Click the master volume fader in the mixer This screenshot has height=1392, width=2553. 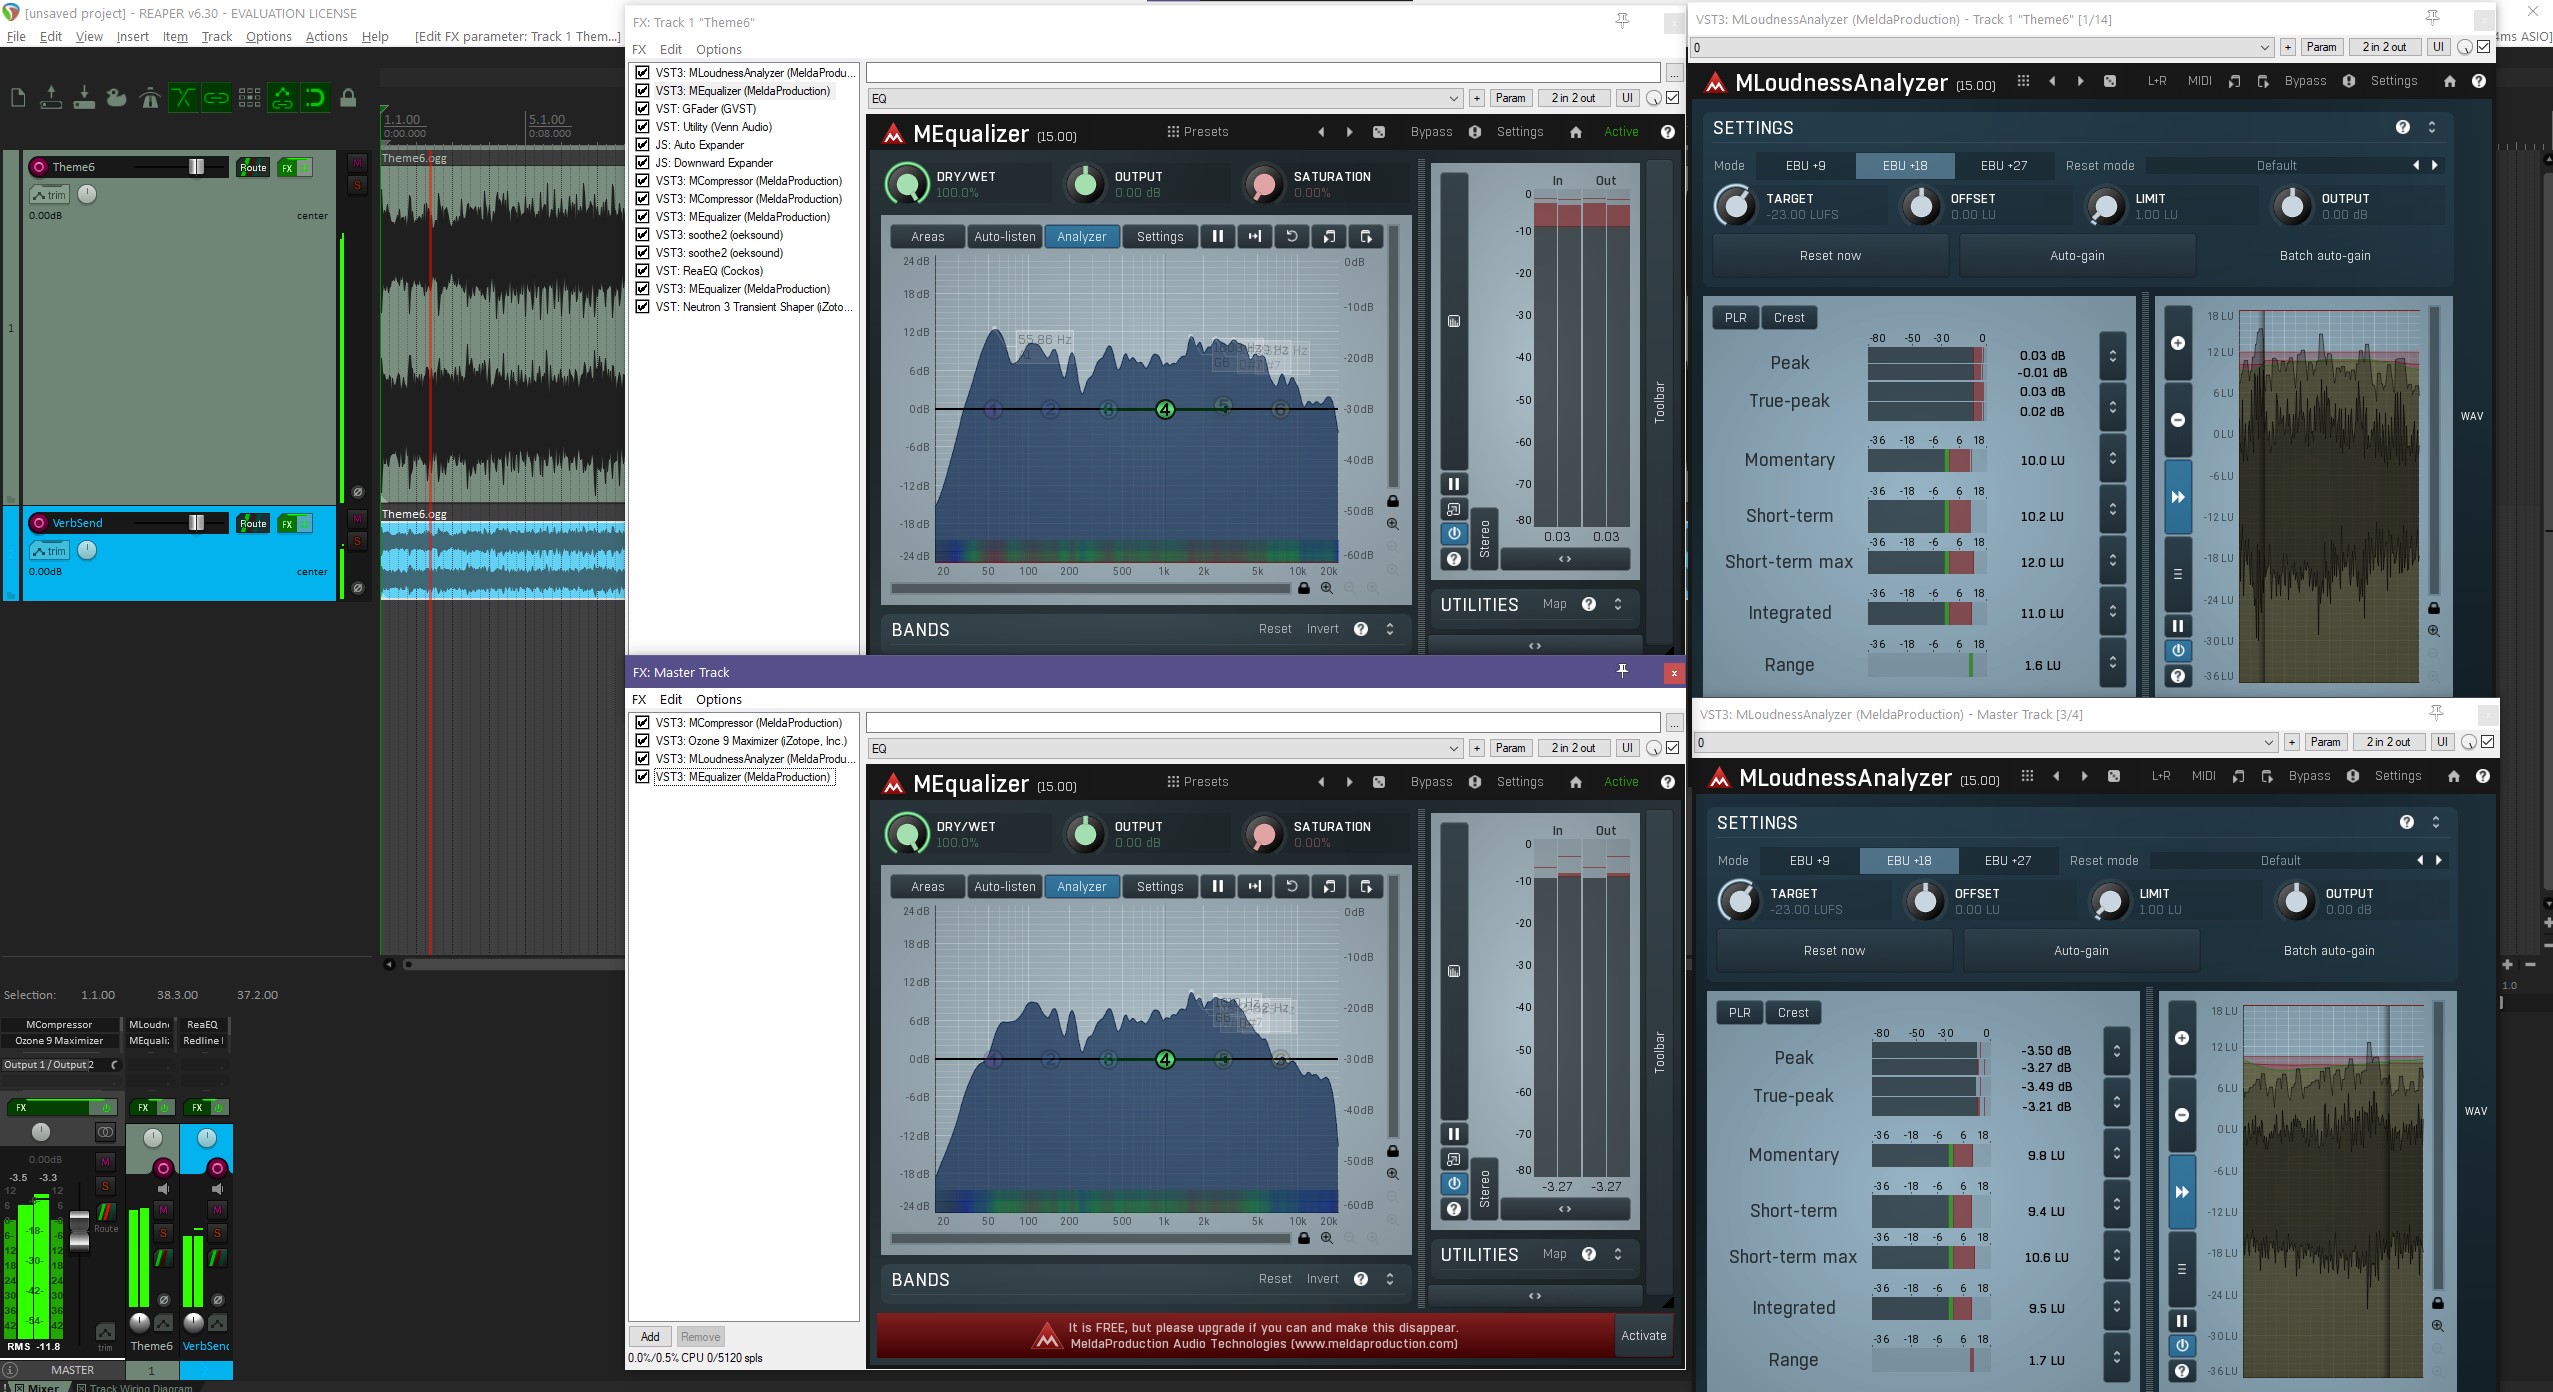pyautogui.click(x=79, y=1230)
